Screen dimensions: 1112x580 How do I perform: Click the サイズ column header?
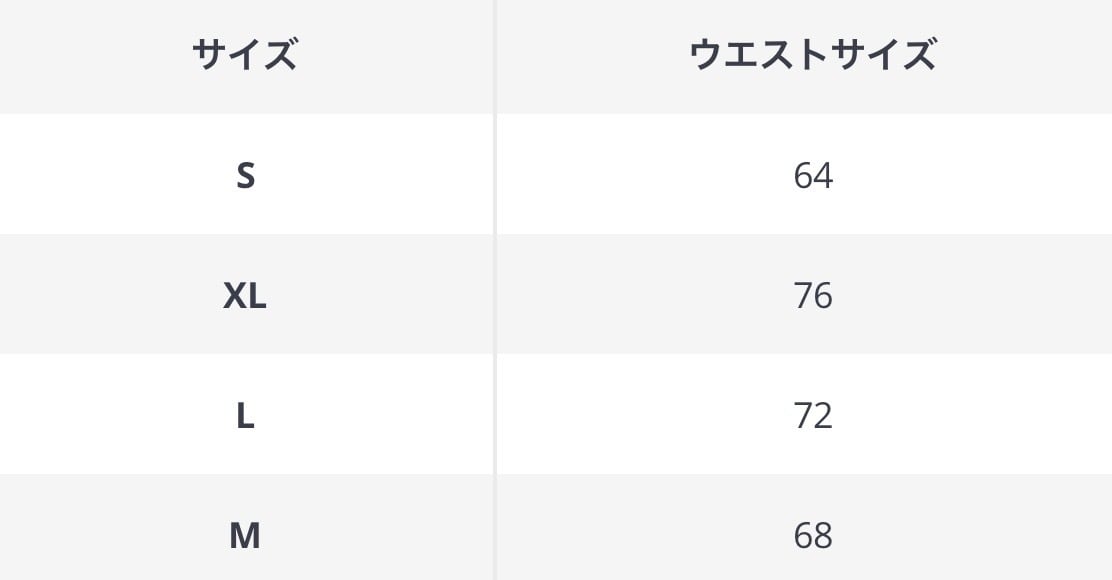coord(245,55)
